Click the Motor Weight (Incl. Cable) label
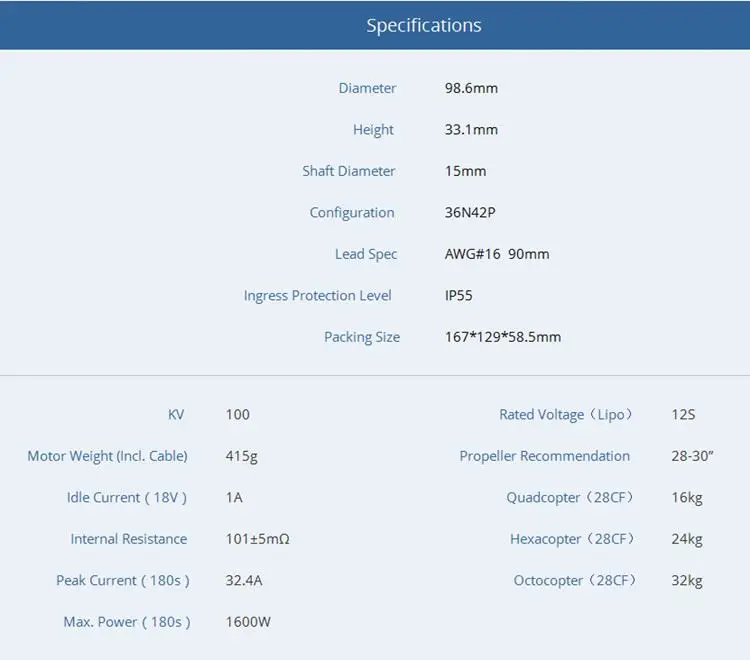Screen dimensions: 750x660 (x=107, y=456)
